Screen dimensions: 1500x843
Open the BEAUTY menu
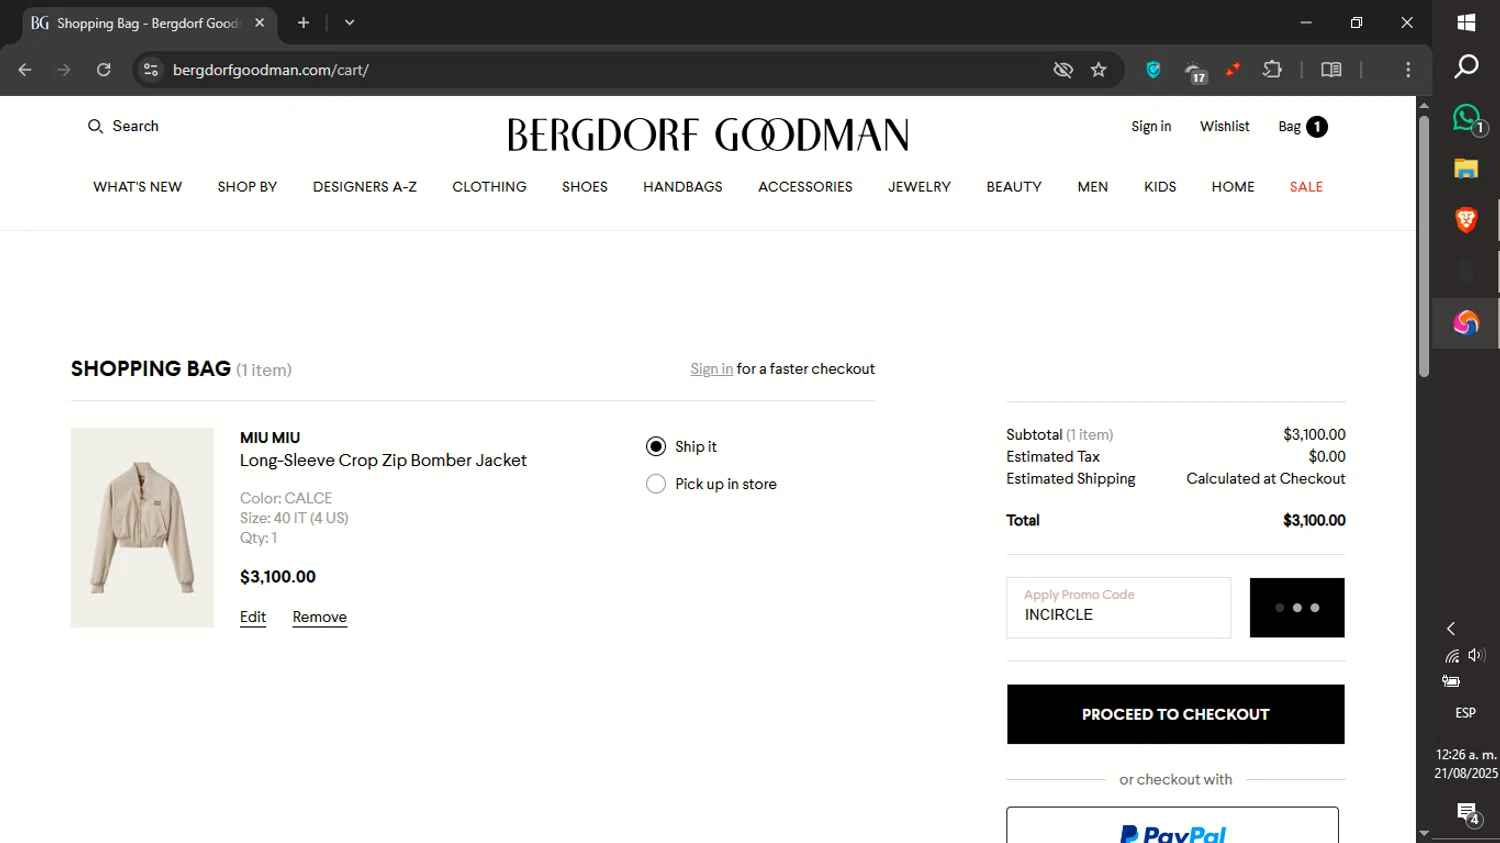1014,187
